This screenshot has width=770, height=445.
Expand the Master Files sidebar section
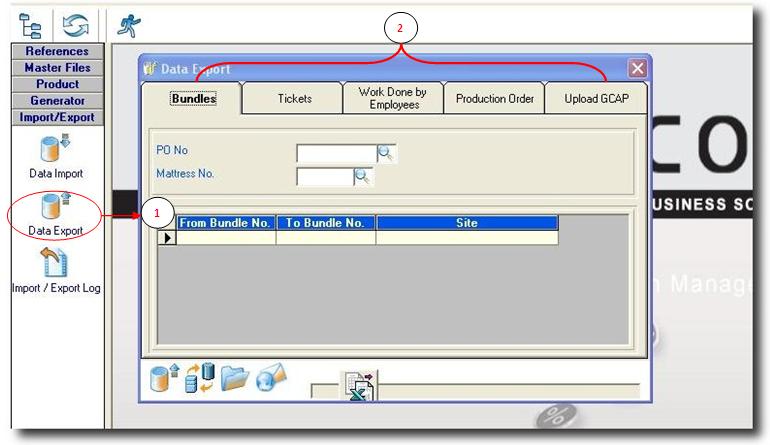(57, 68)
